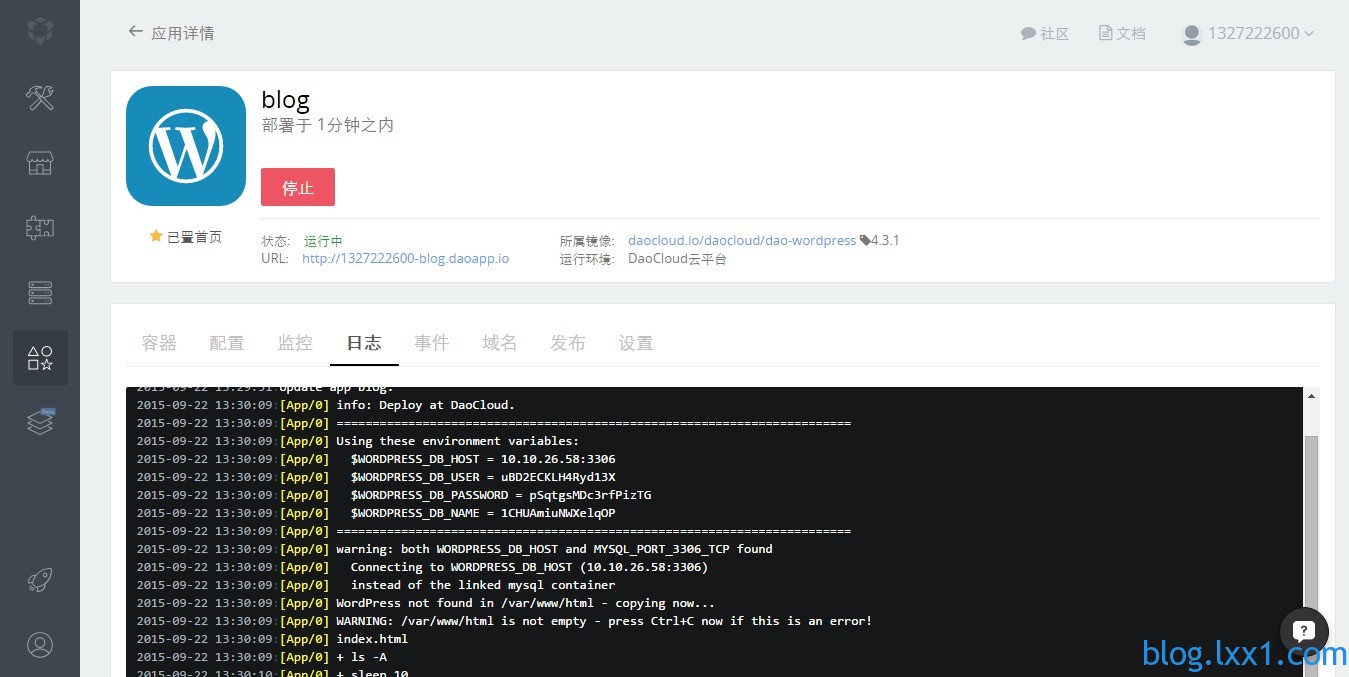Open the build tools (hammer and wrench) icon
Screen dimensions: 1349x677
click(40, 98)
